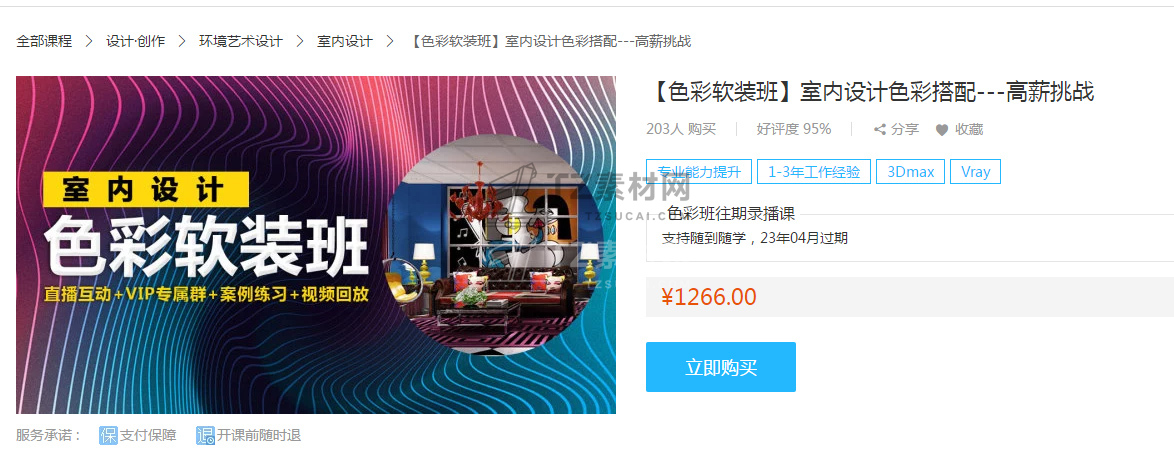Click the 保 payment guarantee icon
1174x464 pixels.
(109, 435)
